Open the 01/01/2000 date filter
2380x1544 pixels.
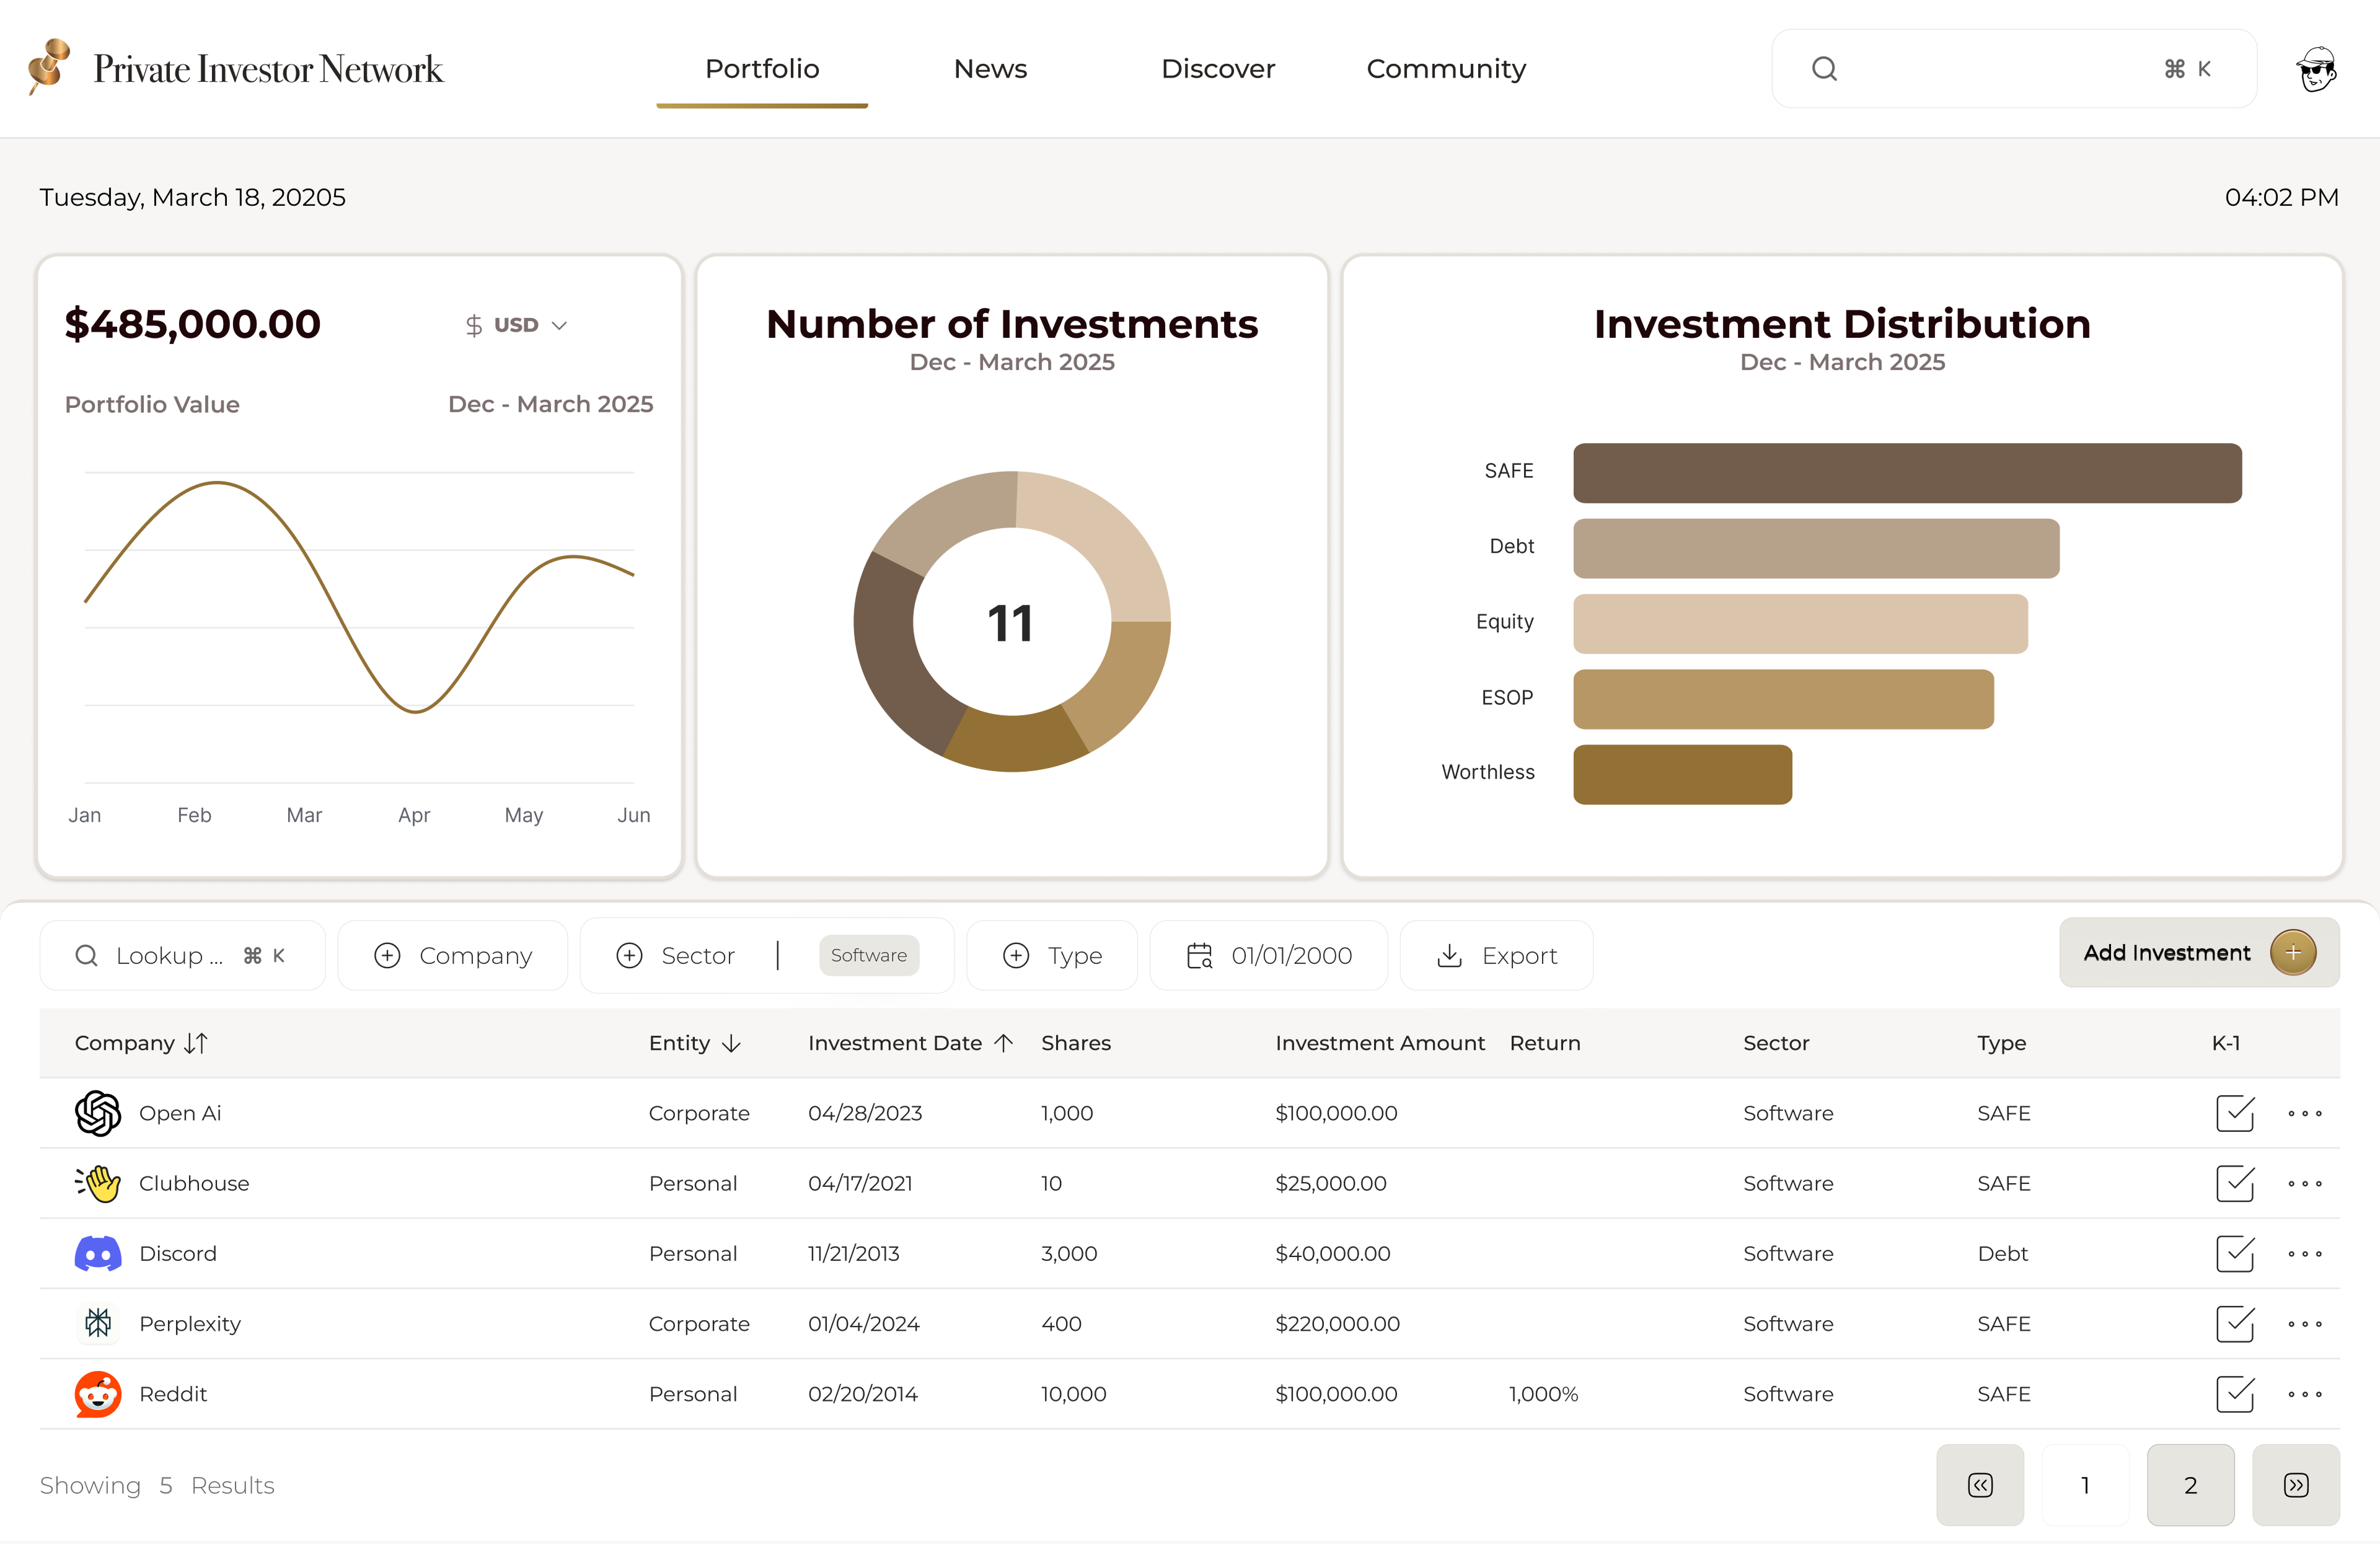coord(1269,956)
